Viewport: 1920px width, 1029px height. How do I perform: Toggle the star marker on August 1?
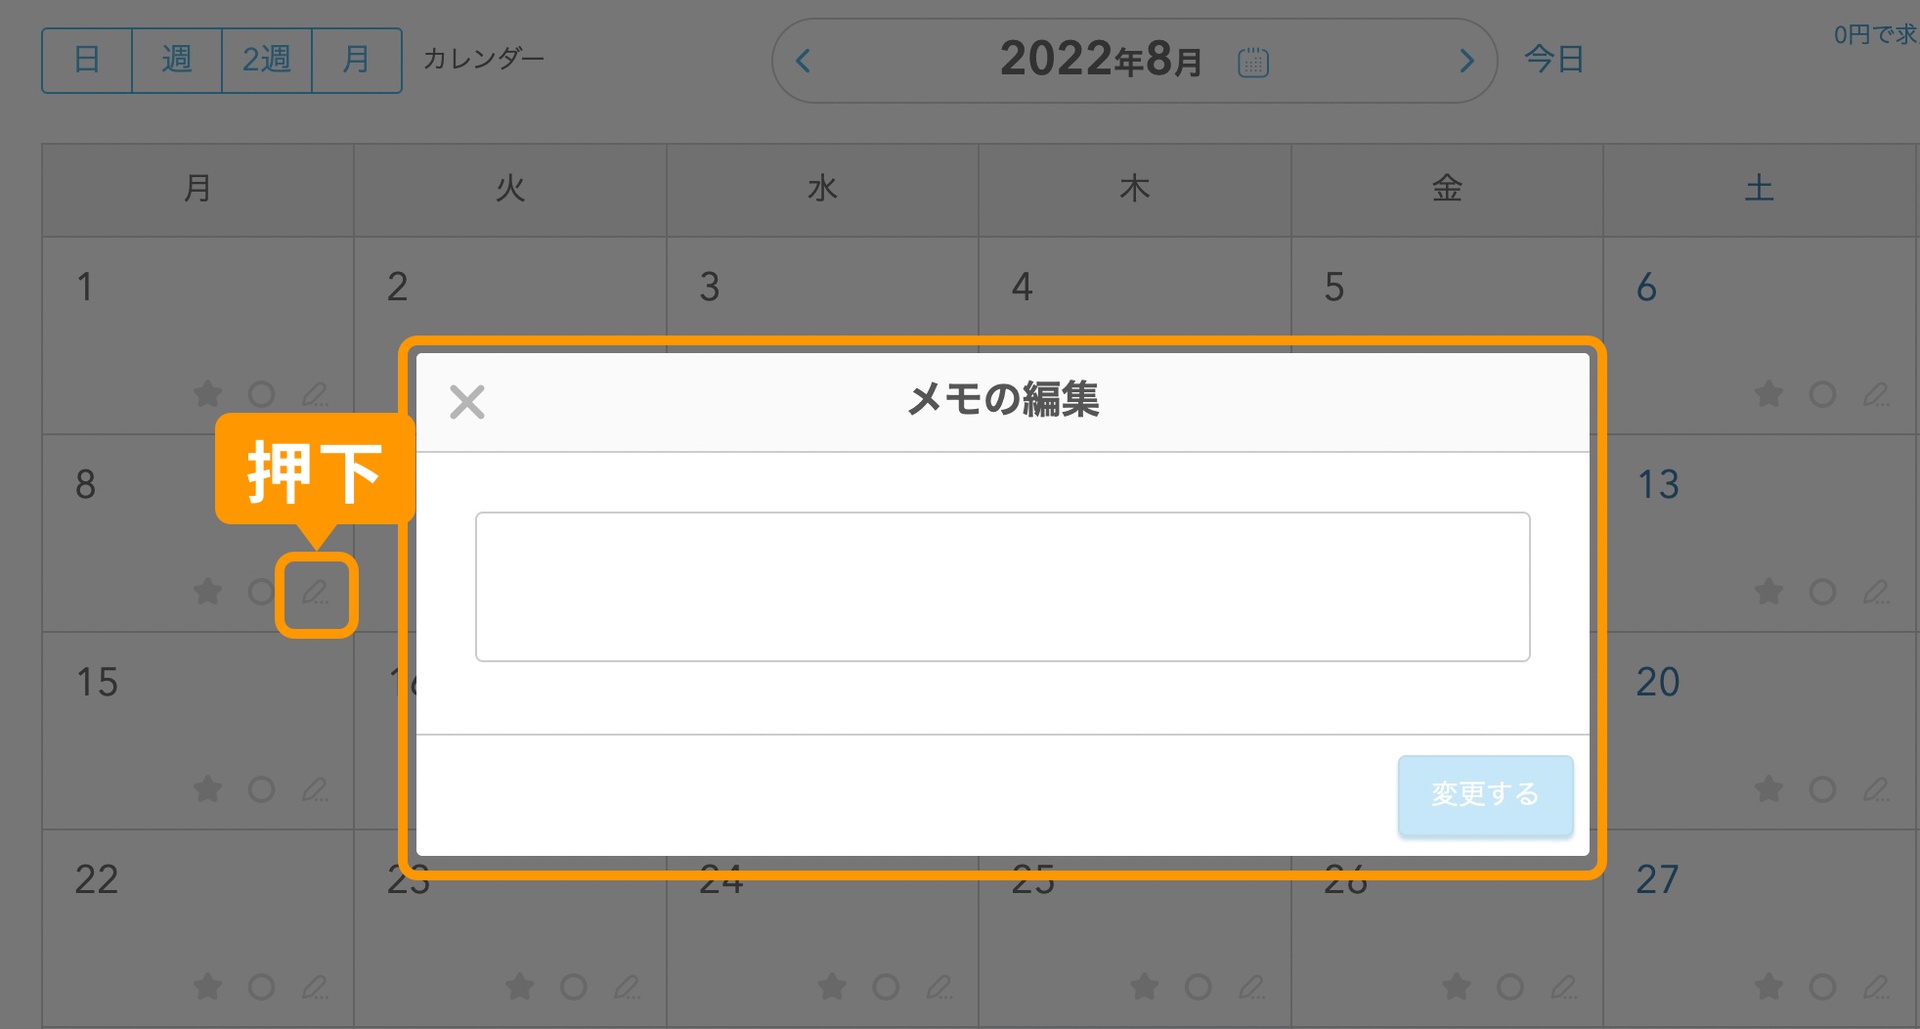[208, 394]
